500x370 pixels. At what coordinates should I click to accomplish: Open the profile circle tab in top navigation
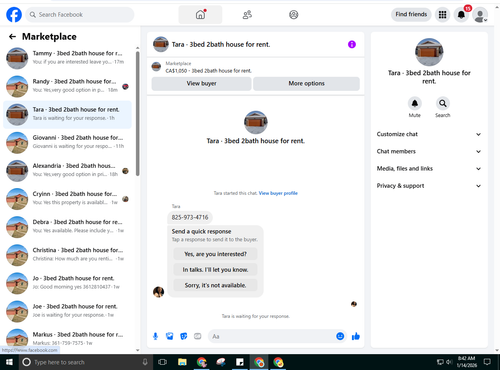[294, 15]
